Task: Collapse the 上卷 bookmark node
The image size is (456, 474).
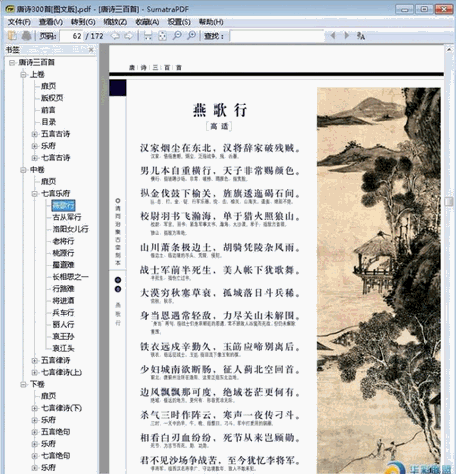Action: 23,74
